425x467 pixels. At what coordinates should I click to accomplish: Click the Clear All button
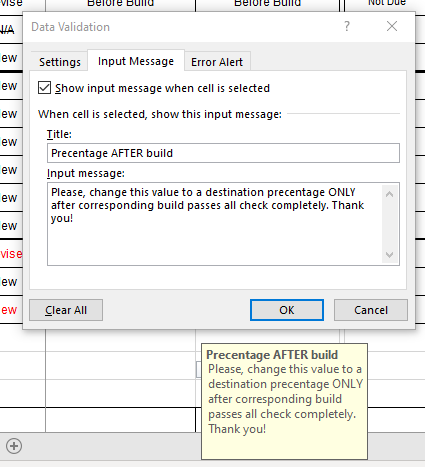tap(66, 310)
